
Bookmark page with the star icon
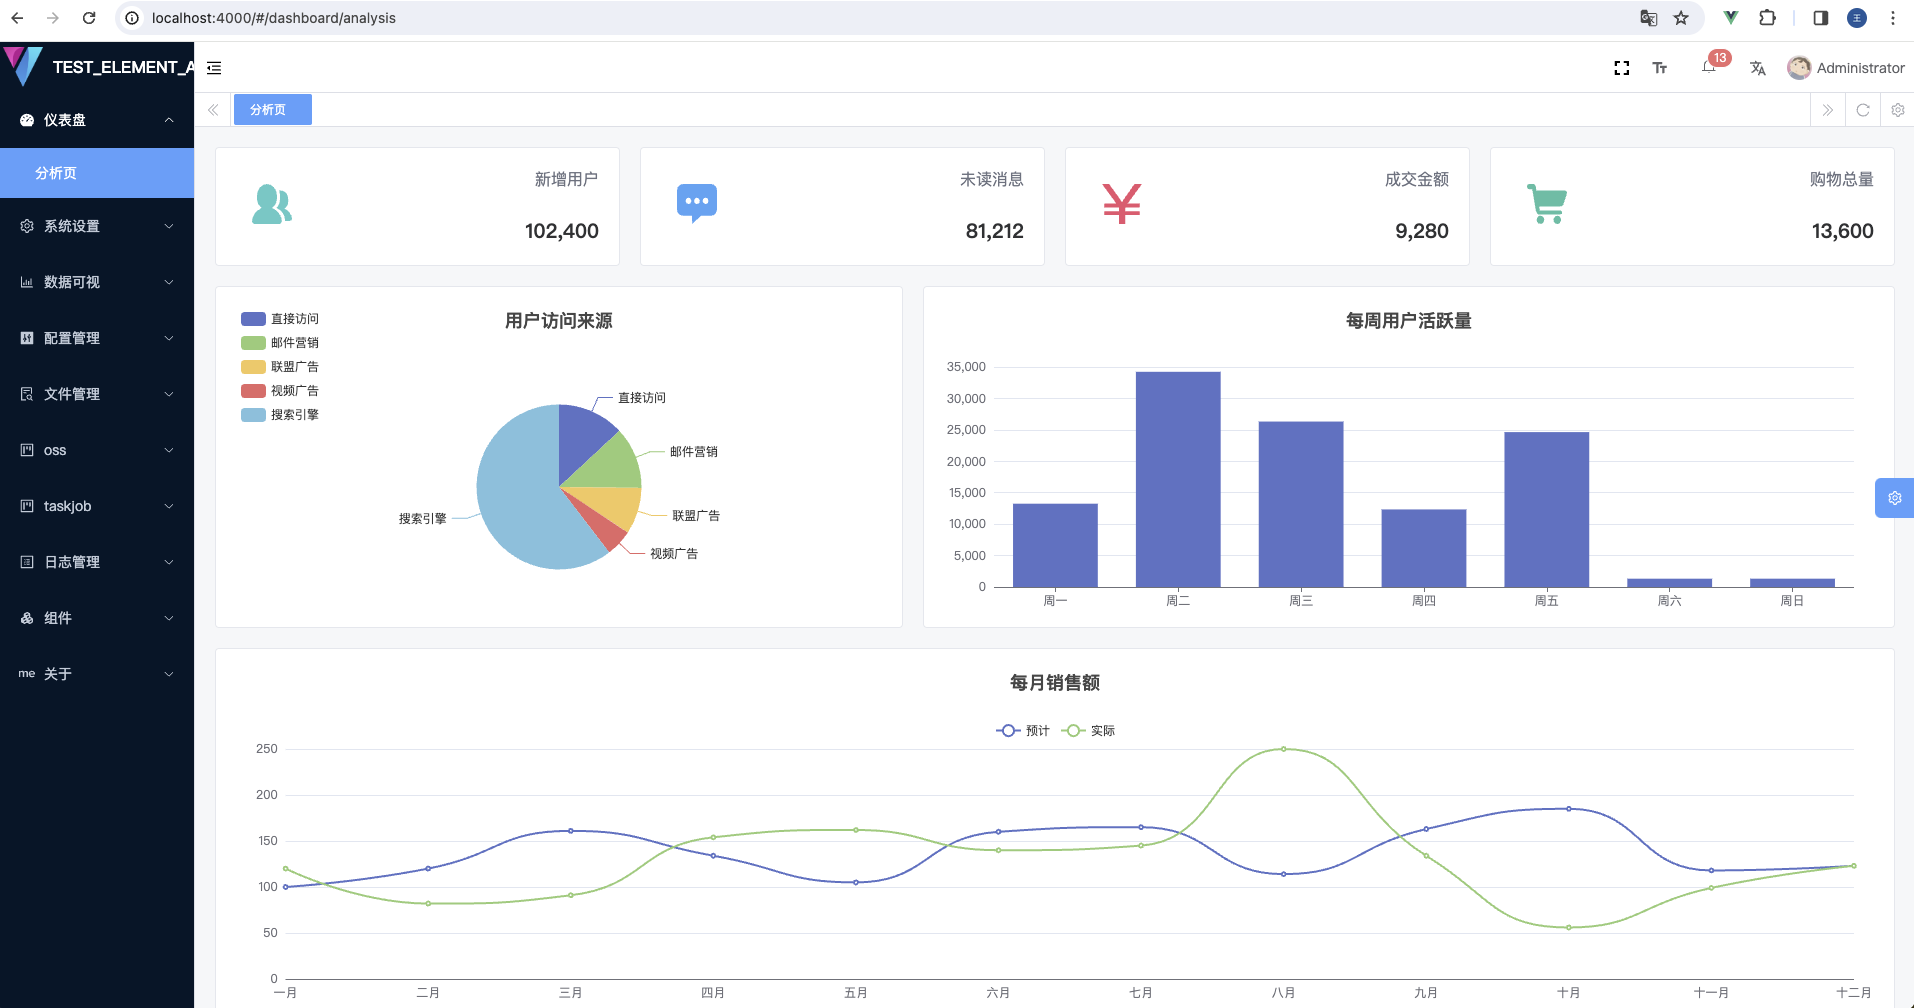(x=1681, y=18)
